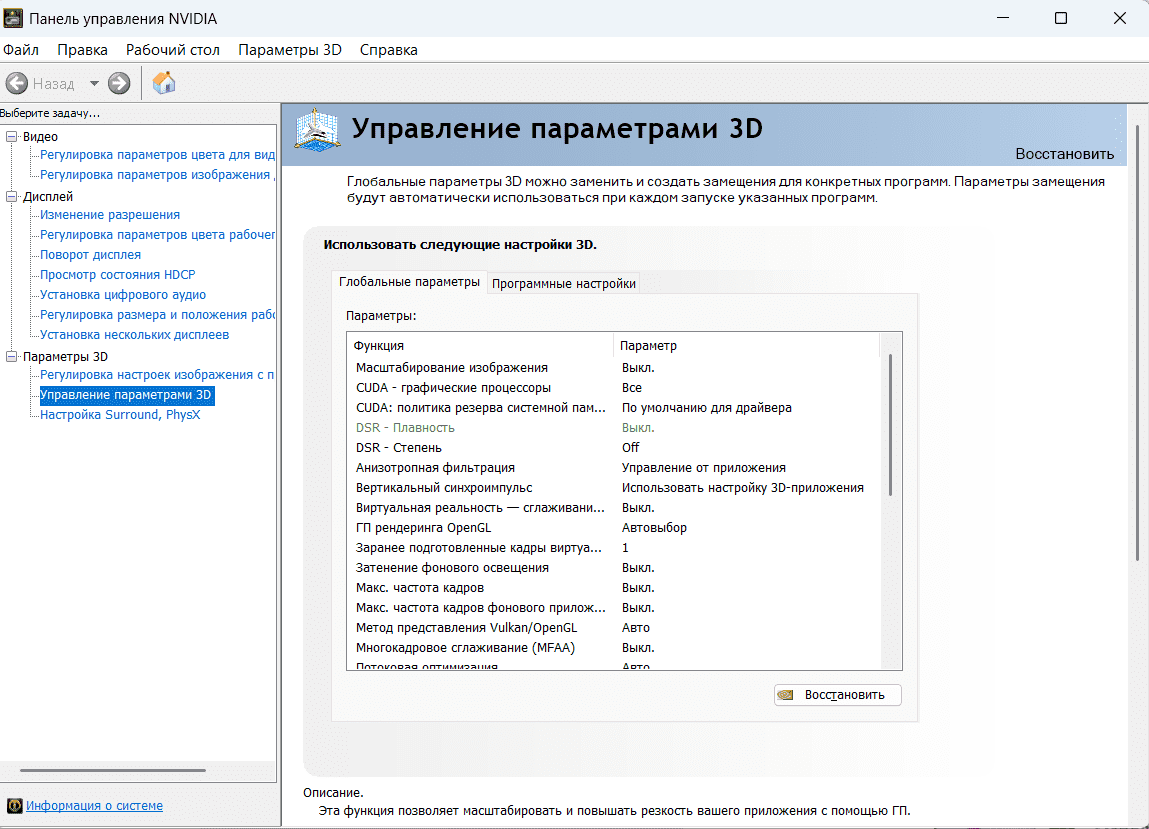
Task: Open Настройка Surround, PhysX page
Action: (x=120, y=415)
